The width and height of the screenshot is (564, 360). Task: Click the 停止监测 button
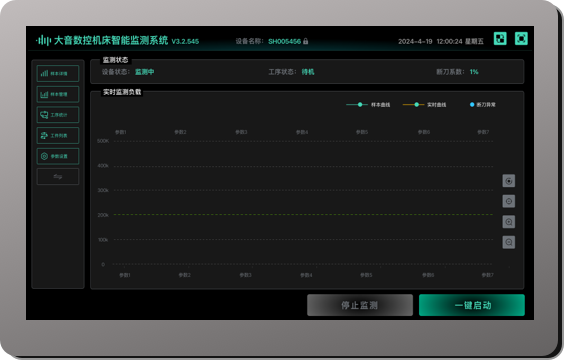click(x=360, y=305)
